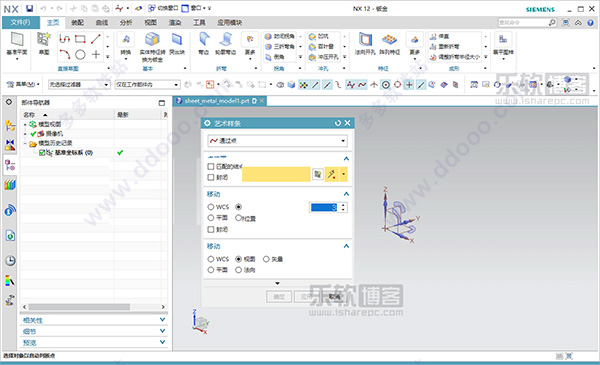
Task: Click 实体特征转换为钣金 icon
Action: pyautogui.click(x=152, y=39)
